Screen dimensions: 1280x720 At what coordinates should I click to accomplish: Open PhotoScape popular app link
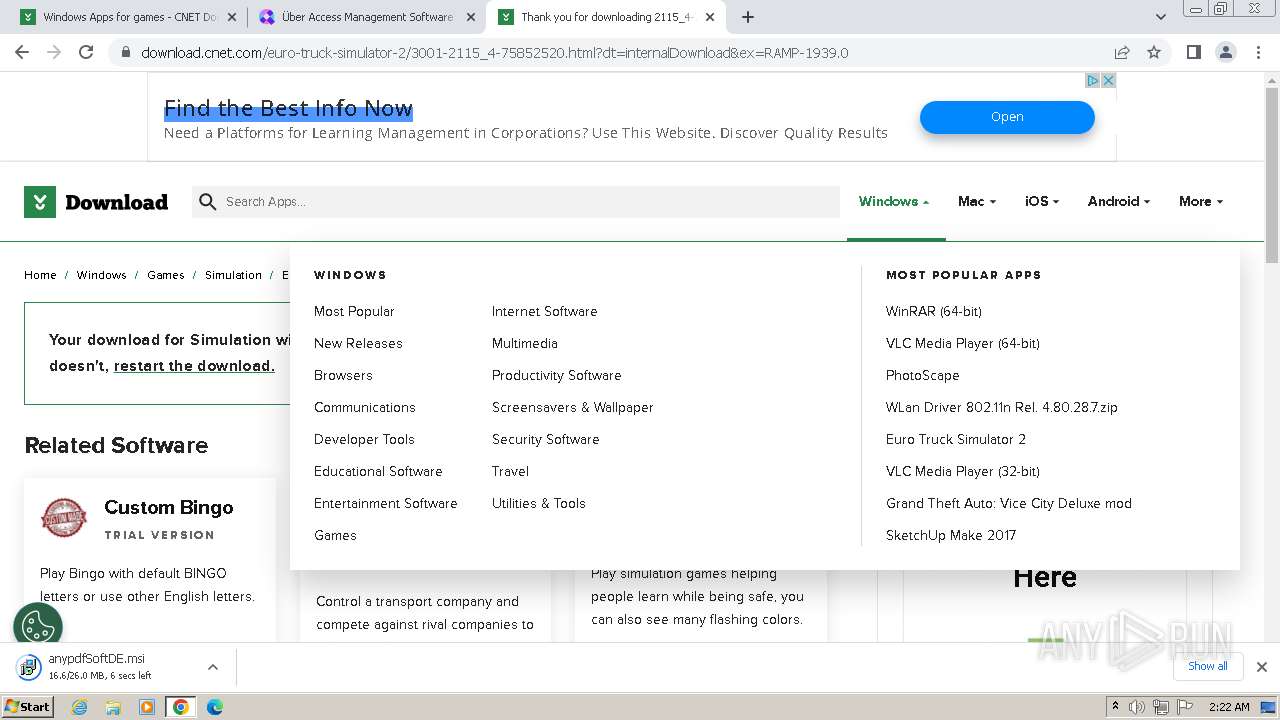tap(922, 375)
